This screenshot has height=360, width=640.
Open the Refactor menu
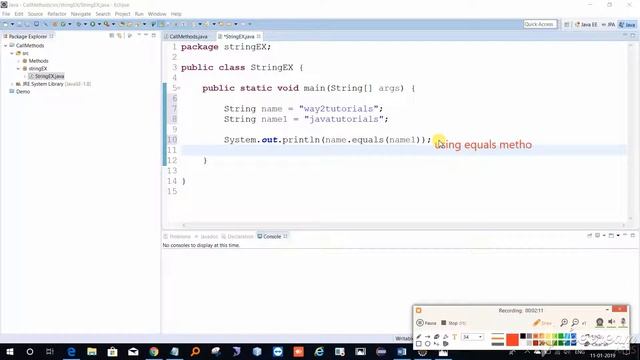click(x=57, y=14)
